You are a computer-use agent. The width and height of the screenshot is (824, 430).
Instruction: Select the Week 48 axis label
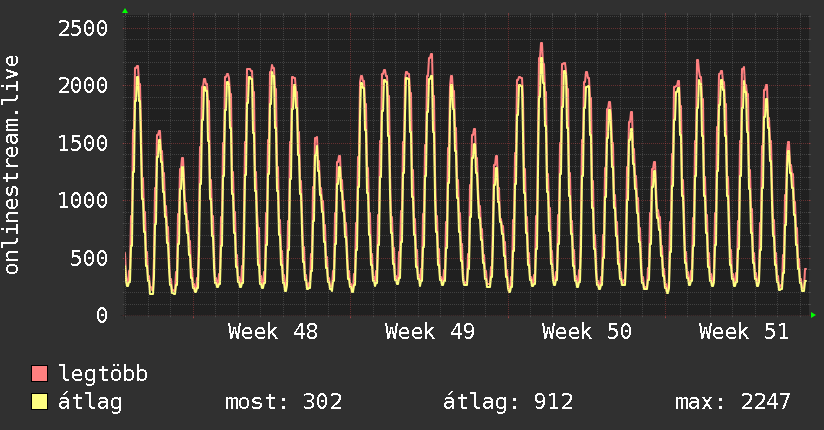[x=273, y=332]
